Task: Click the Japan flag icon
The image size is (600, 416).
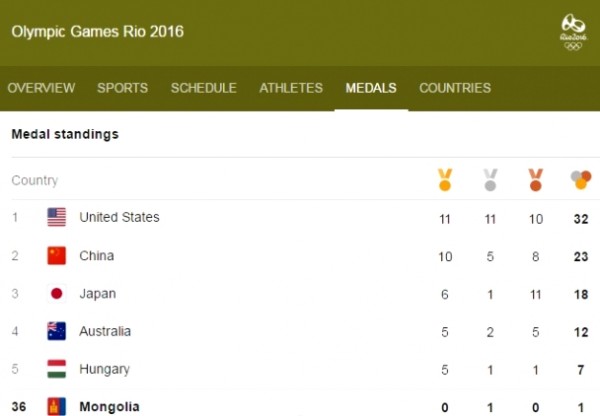Action: (x=57, y=294)
